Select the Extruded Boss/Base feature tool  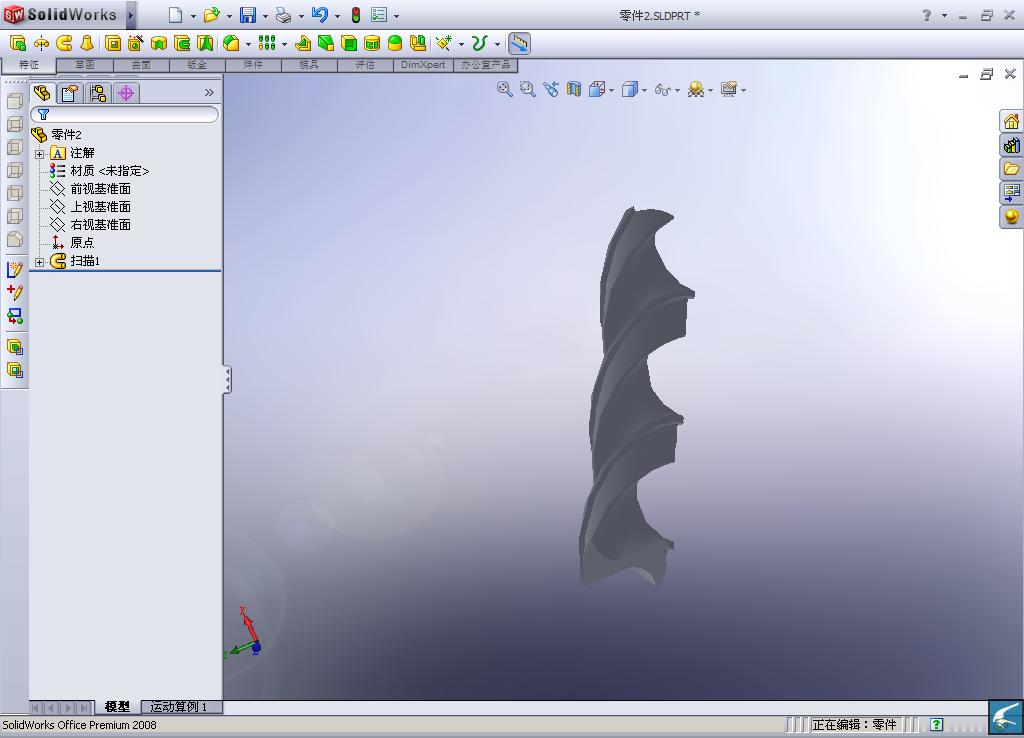[18, 44]
